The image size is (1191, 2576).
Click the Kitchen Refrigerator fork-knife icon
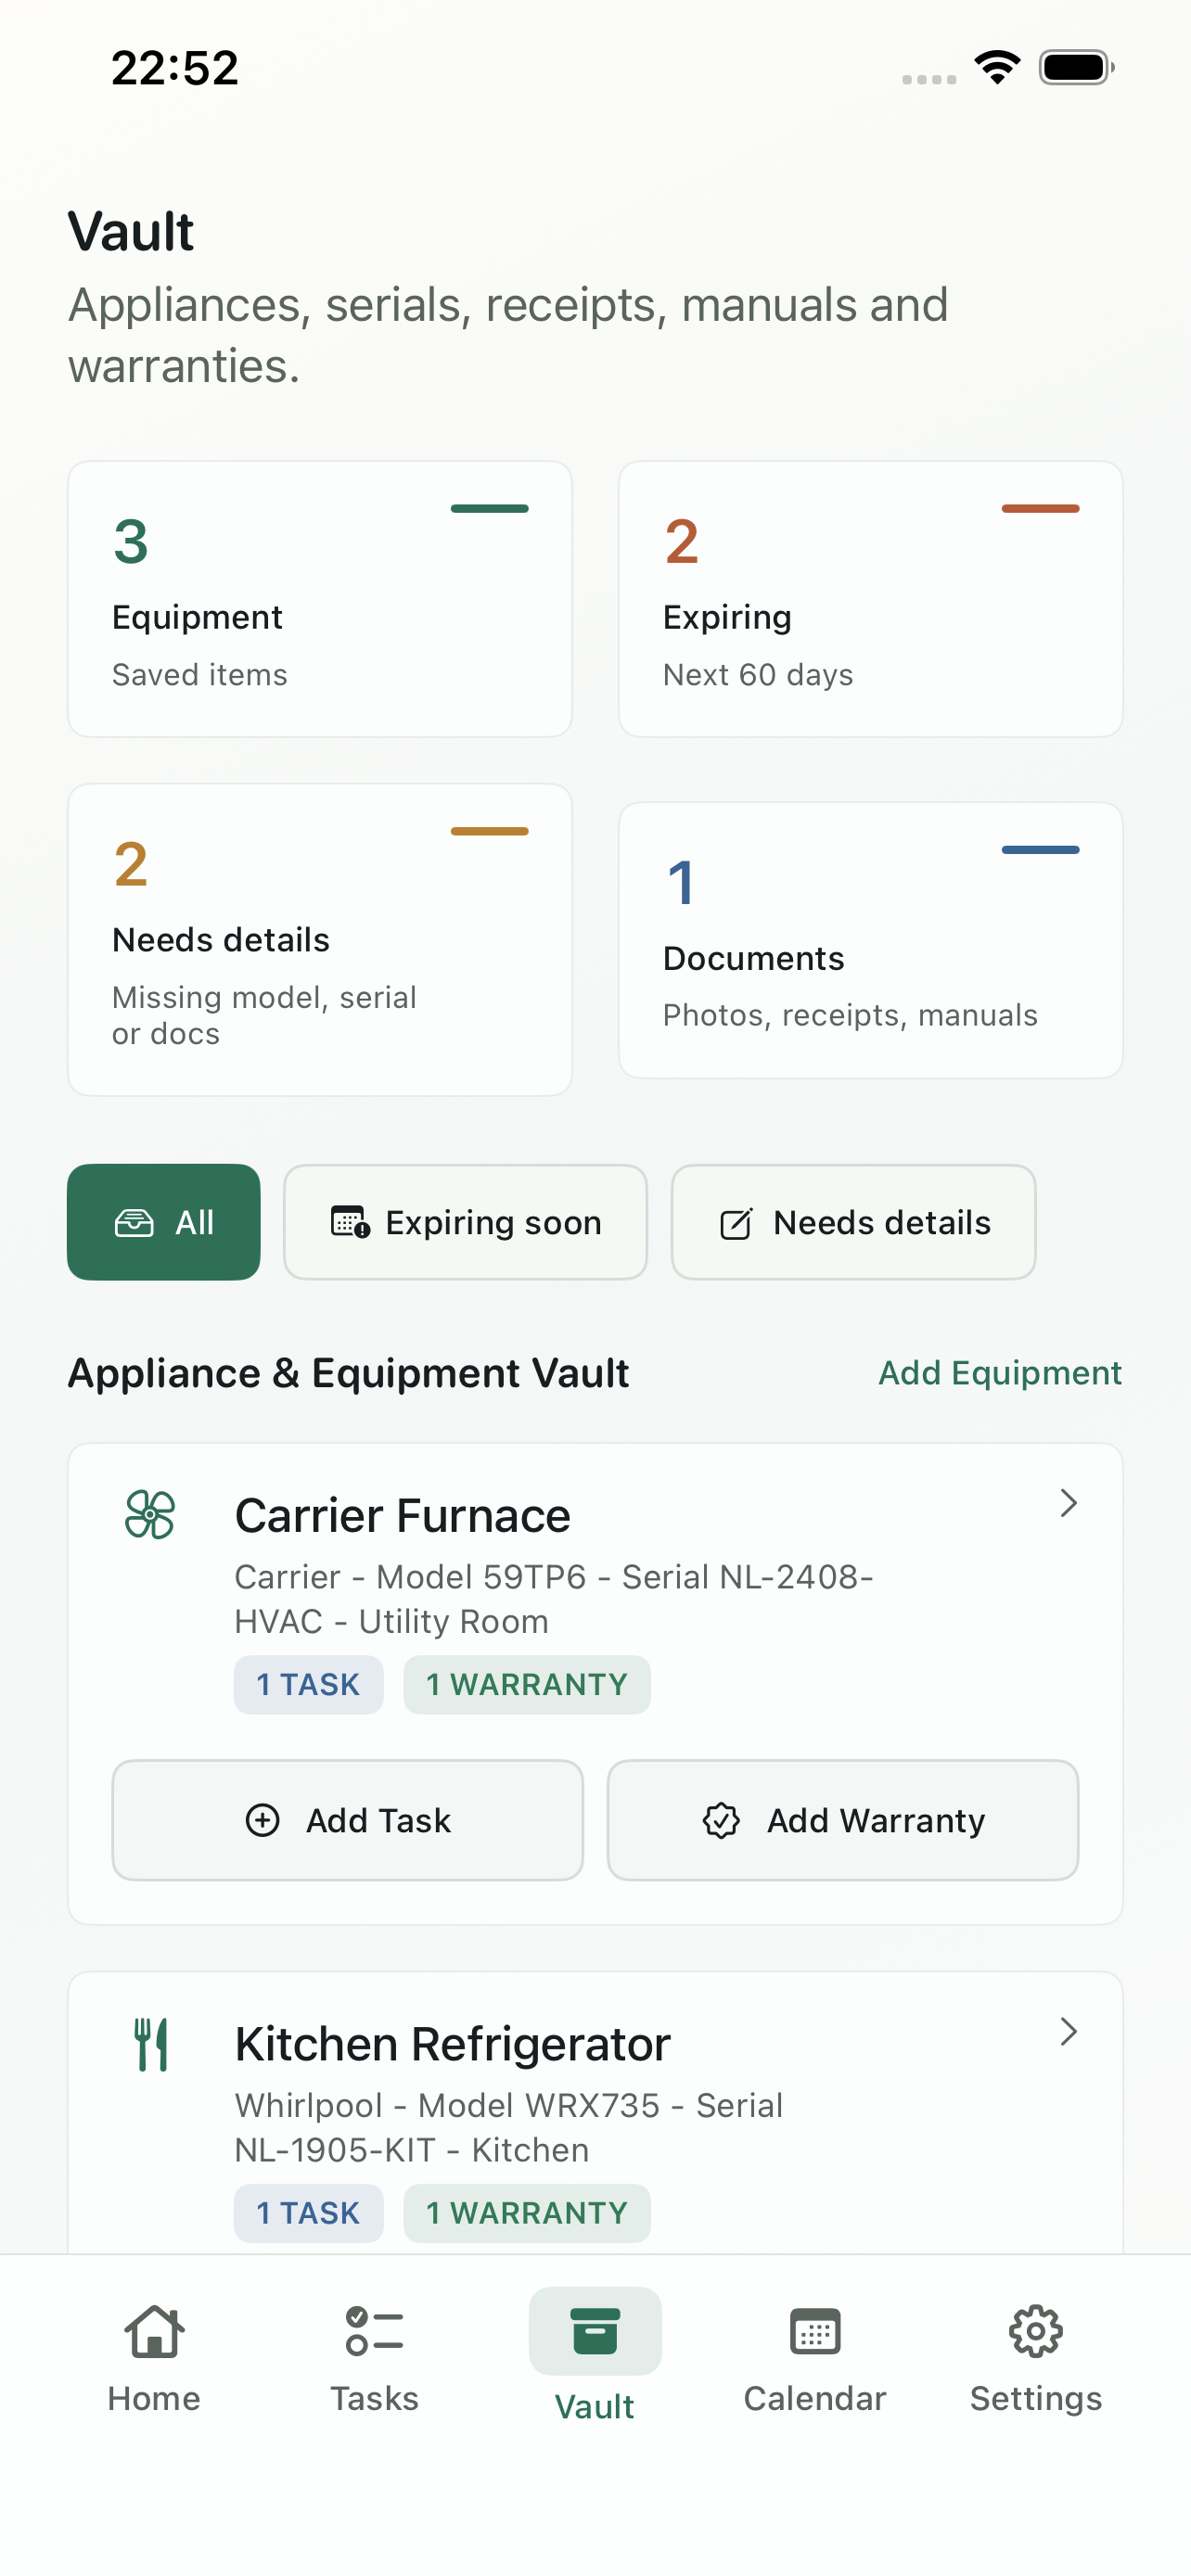(x=151, y=2044)
